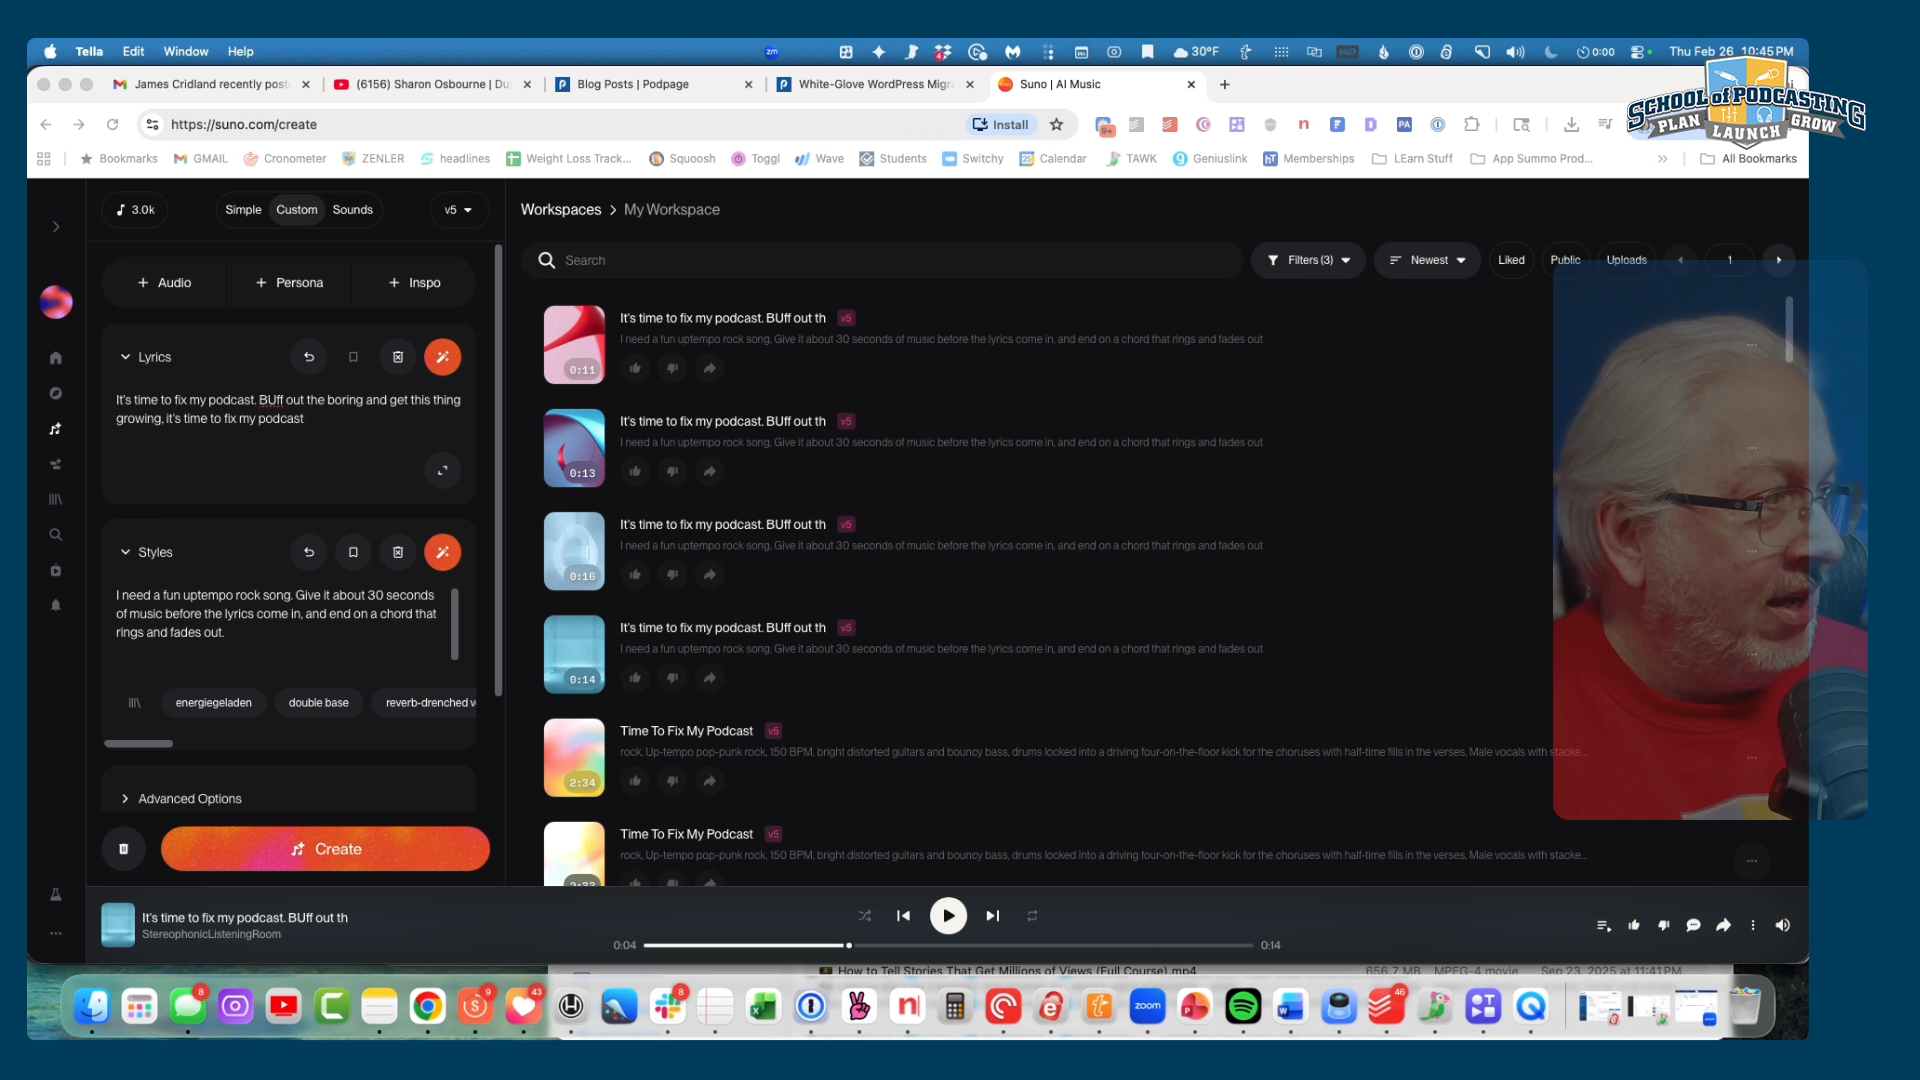Switch to Simple mode tab
The width and height of the screenshot is (1920, 1080).
pyautogui.click(x=243, y=210)
